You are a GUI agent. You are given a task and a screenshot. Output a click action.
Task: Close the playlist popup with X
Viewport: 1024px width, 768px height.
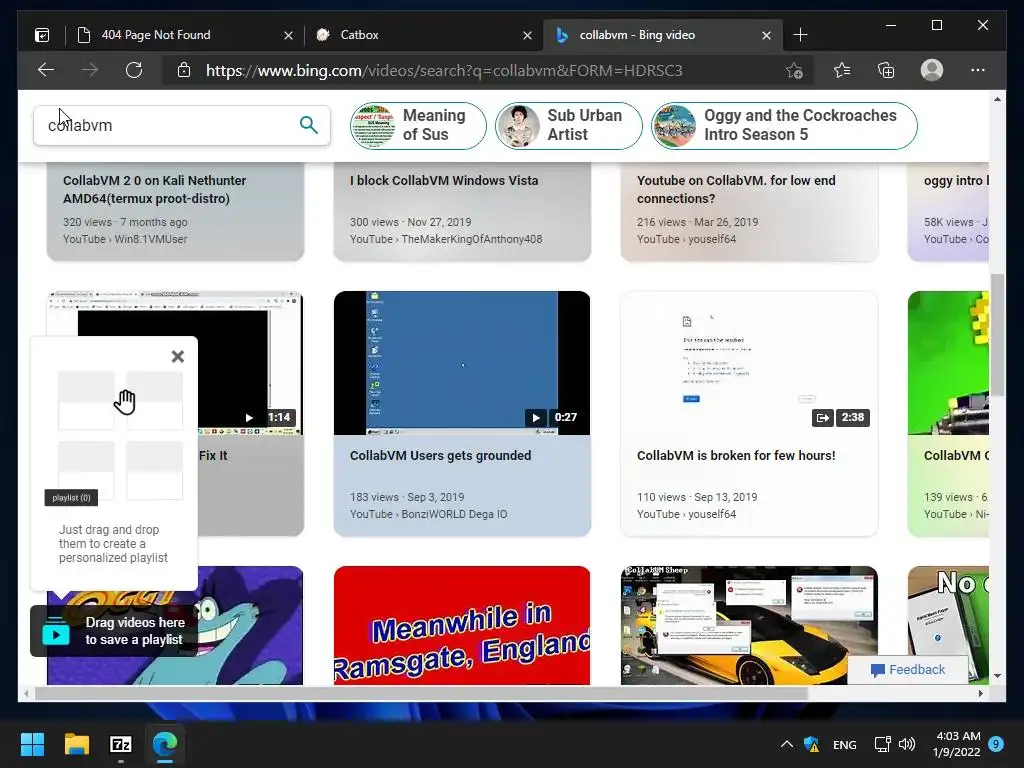tap(178, 357)
